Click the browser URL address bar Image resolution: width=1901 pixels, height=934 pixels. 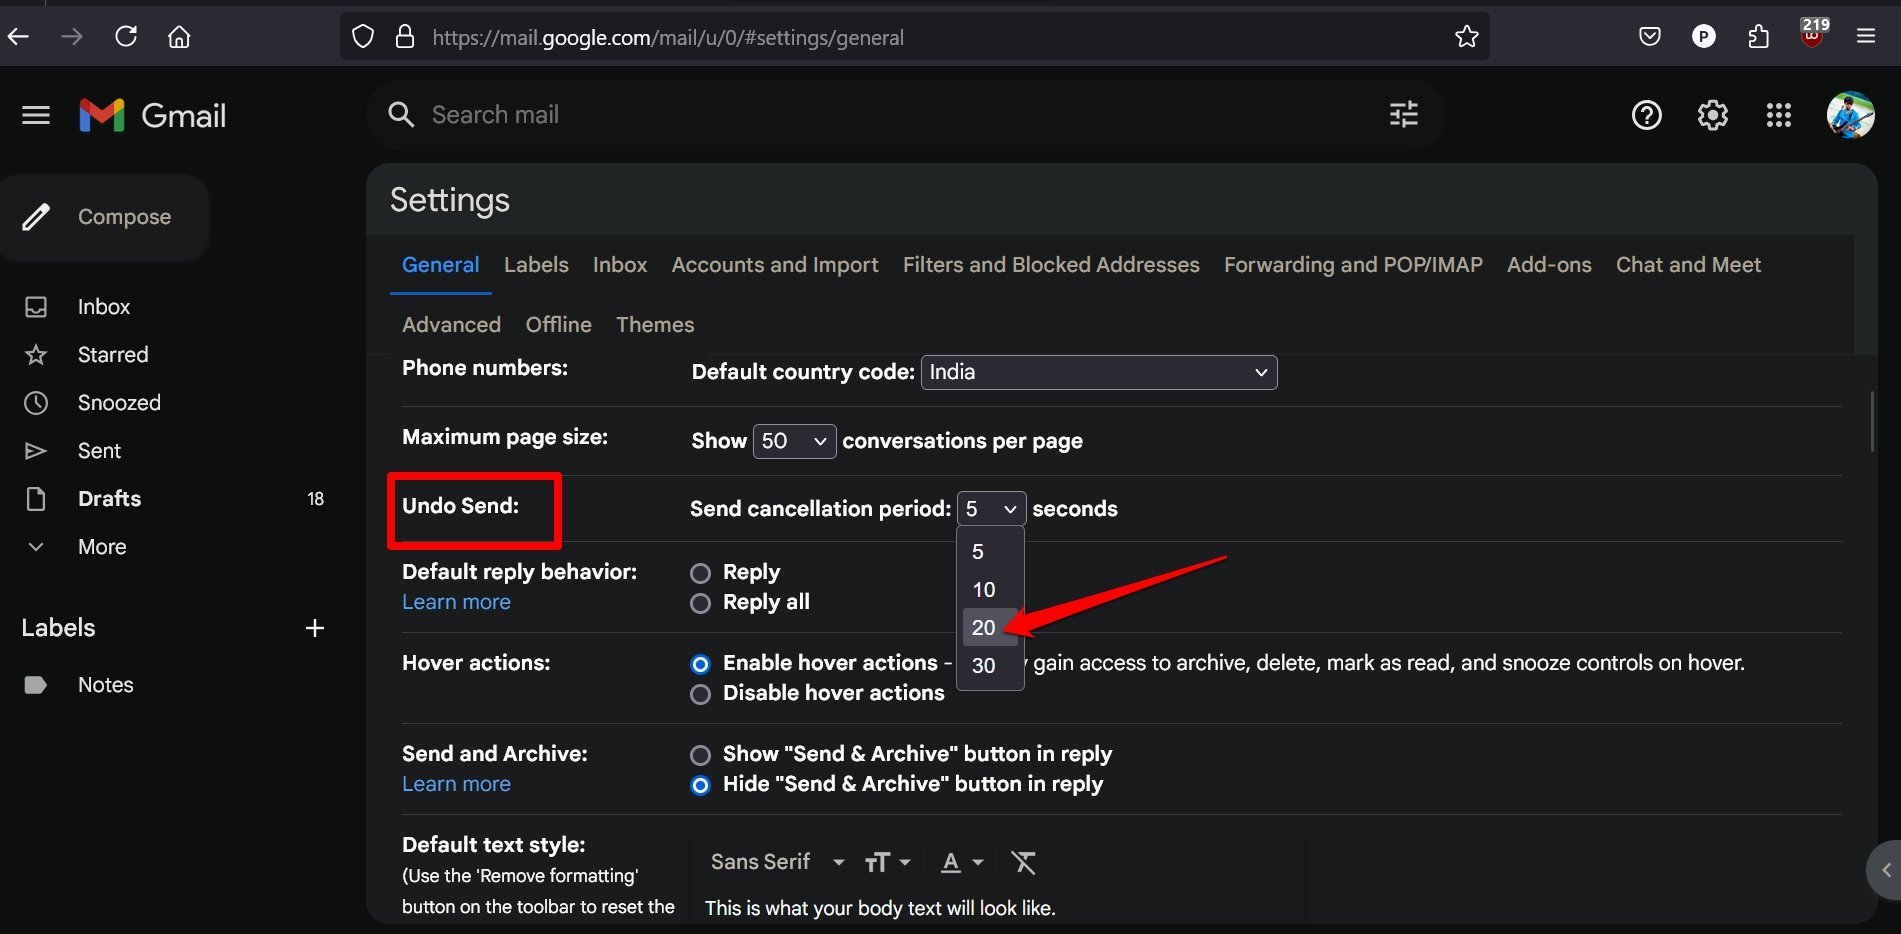[x=915, y=37]
